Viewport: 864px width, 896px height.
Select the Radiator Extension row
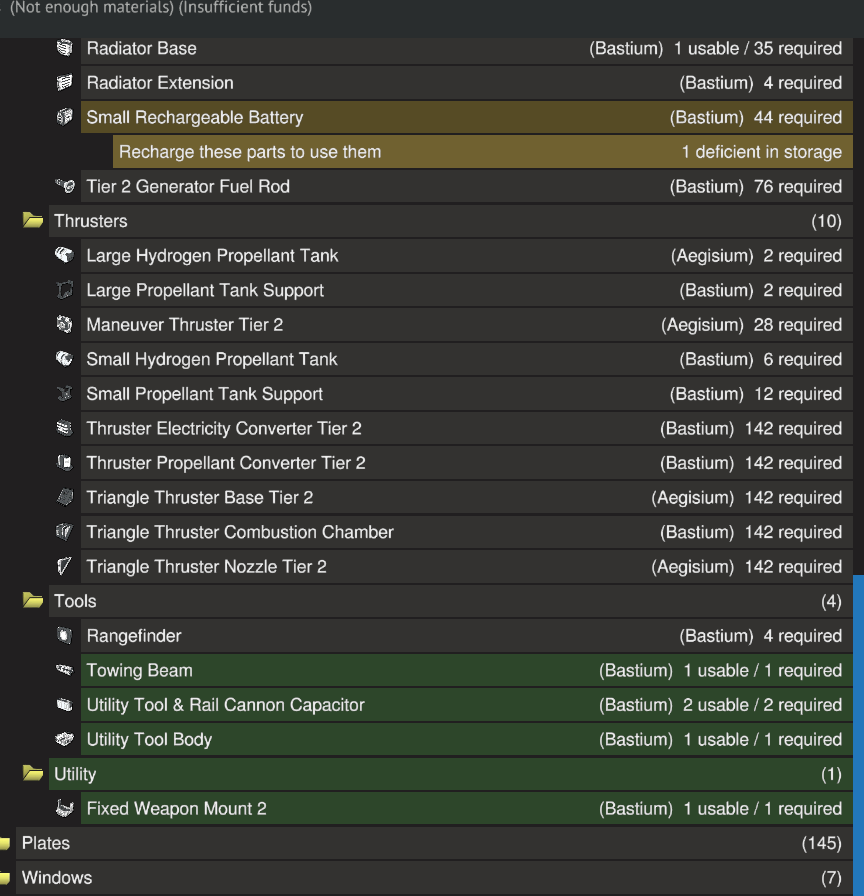450,83
